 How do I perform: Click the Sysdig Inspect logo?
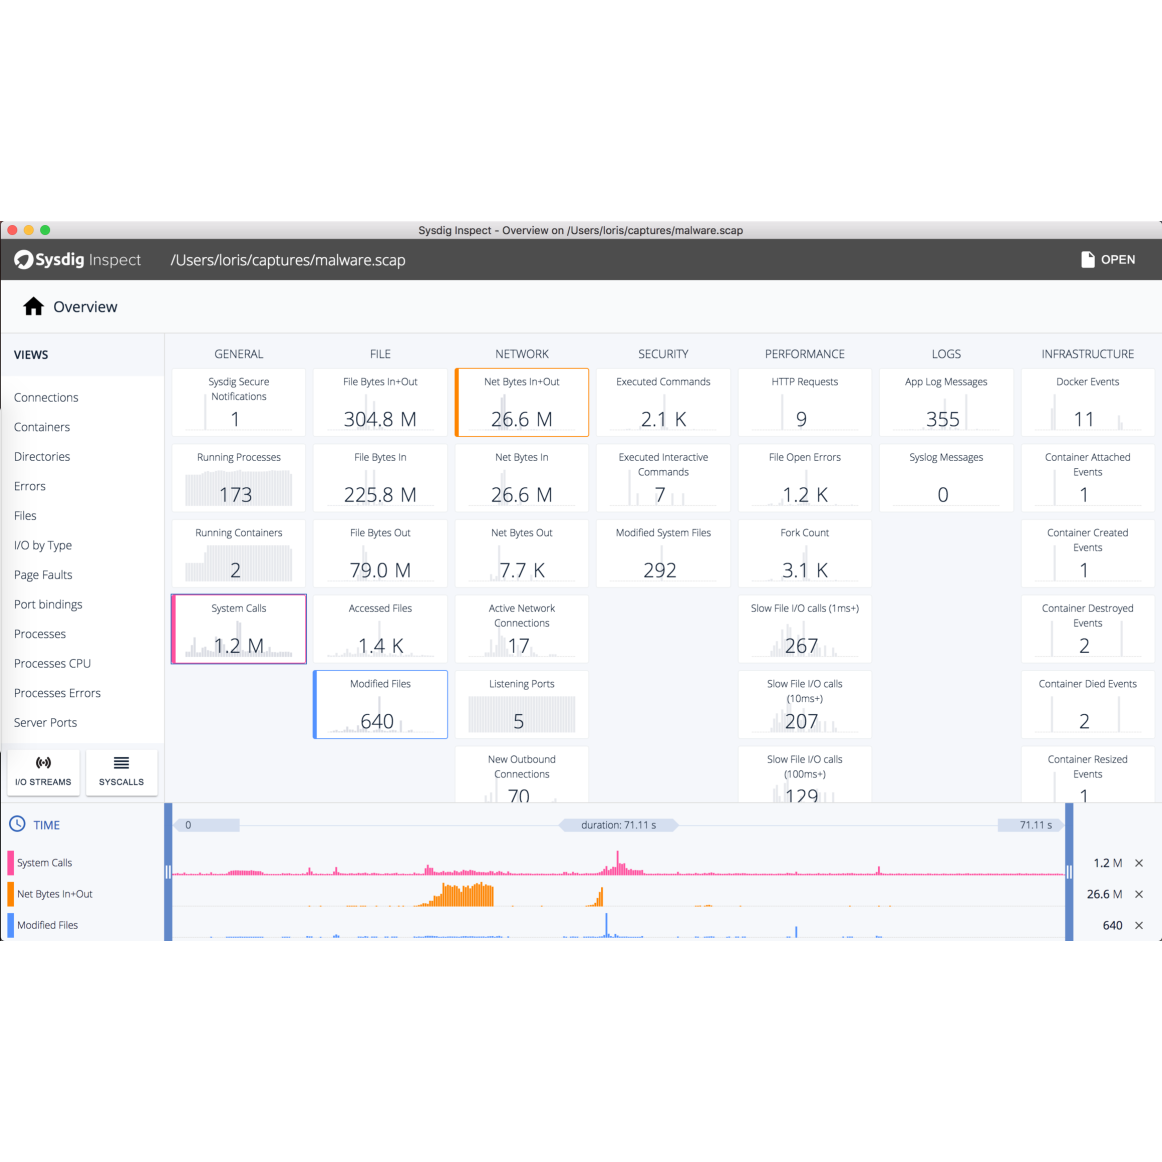(78, 260)
